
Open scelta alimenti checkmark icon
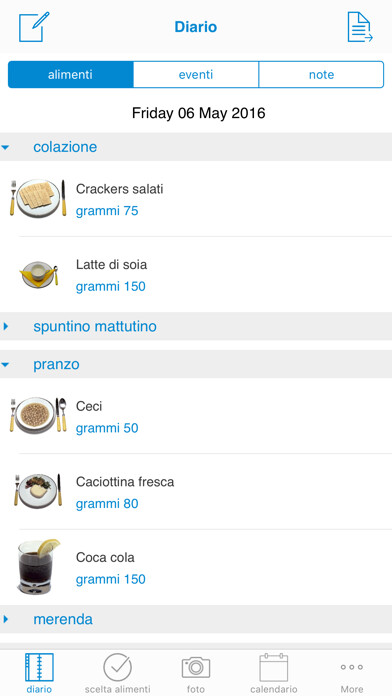click(x=118, y=667)
